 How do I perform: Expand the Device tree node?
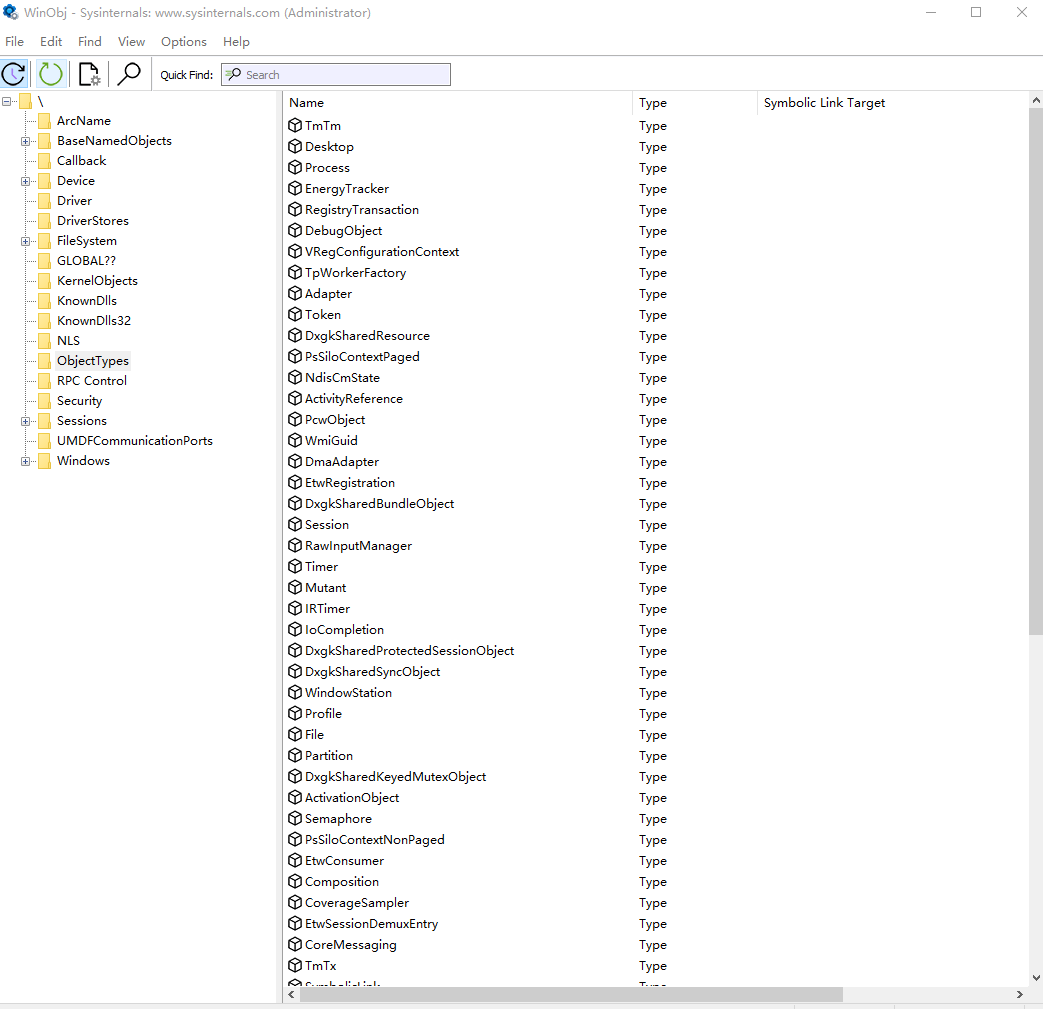25,181
